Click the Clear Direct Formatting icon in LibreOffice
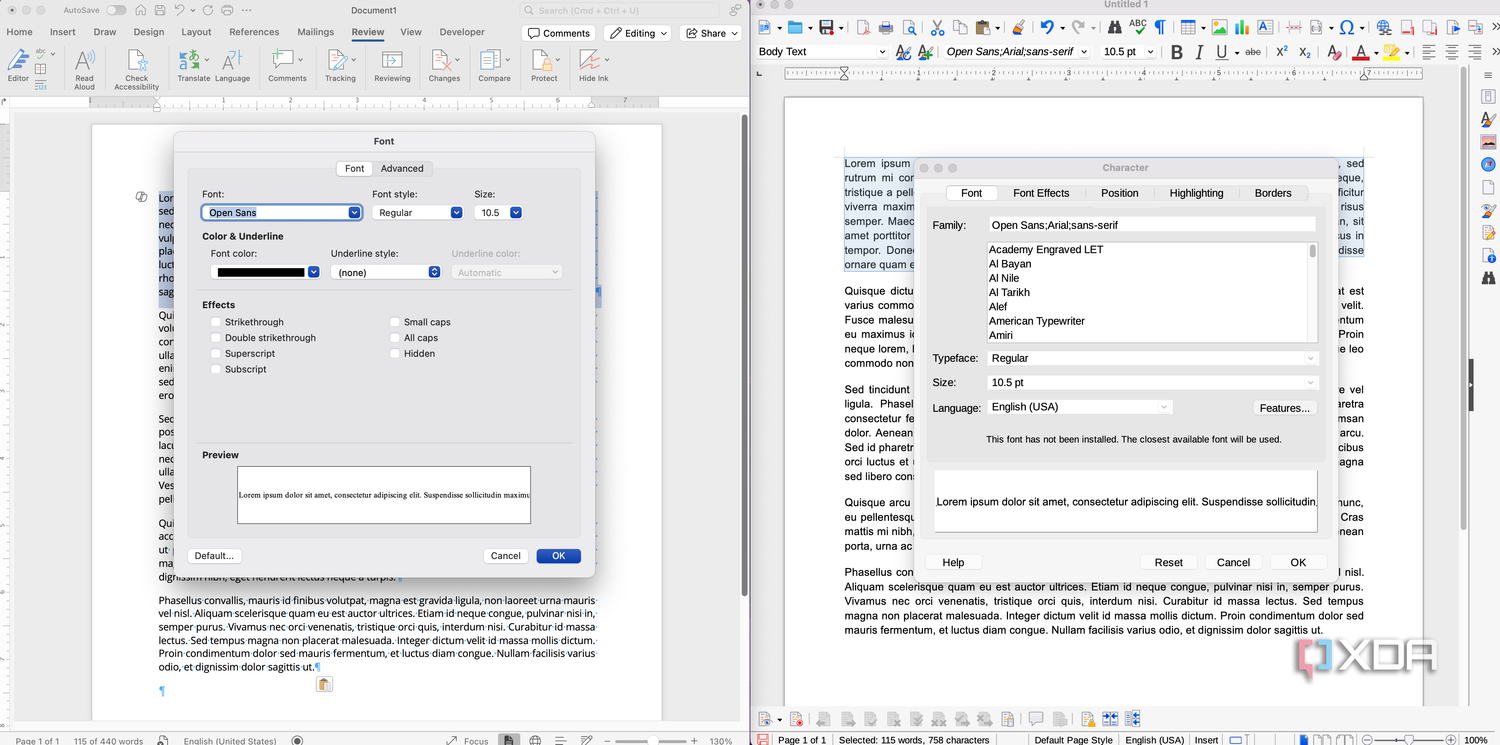Image resolution: width=1500 pixels, height=745 pixels. (x=1333, y=52)
